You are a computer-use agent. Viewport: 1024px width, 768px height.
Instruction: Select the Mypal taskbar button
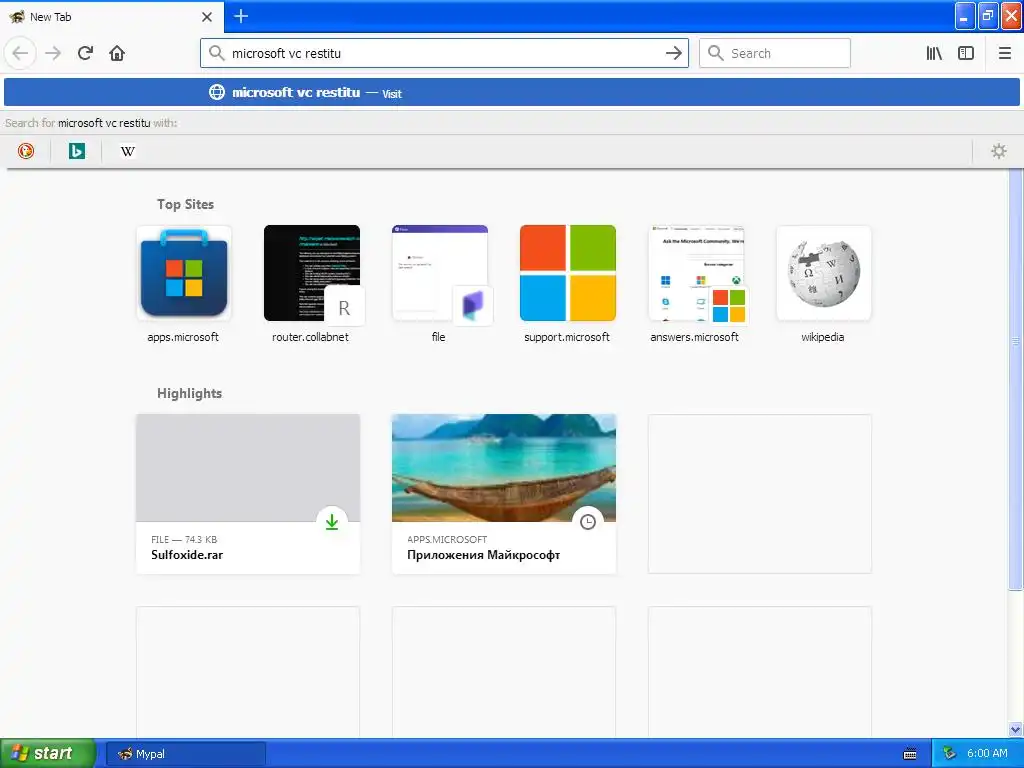[x=185, y=754]
